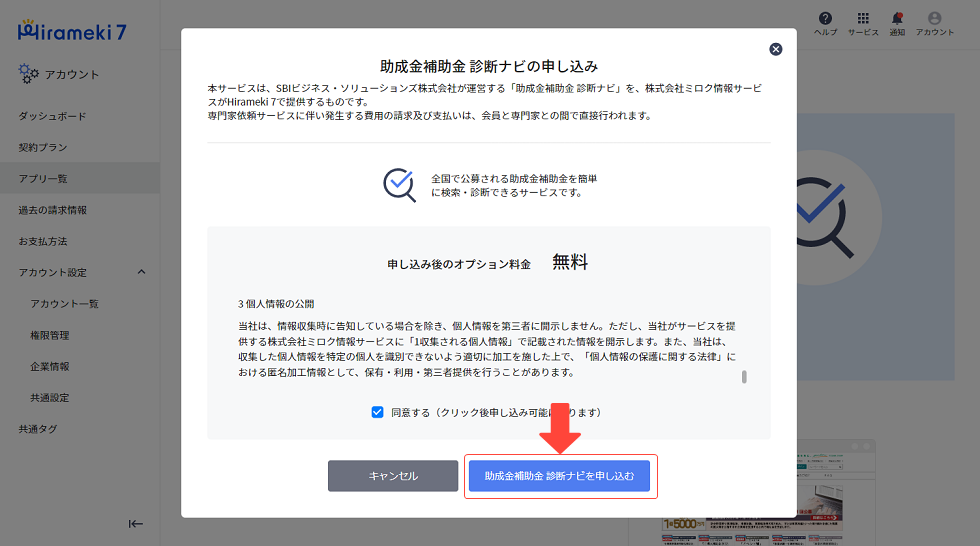Click the dialog title 助成金補助金 診断ナビの申し込み

pos(489,66)
